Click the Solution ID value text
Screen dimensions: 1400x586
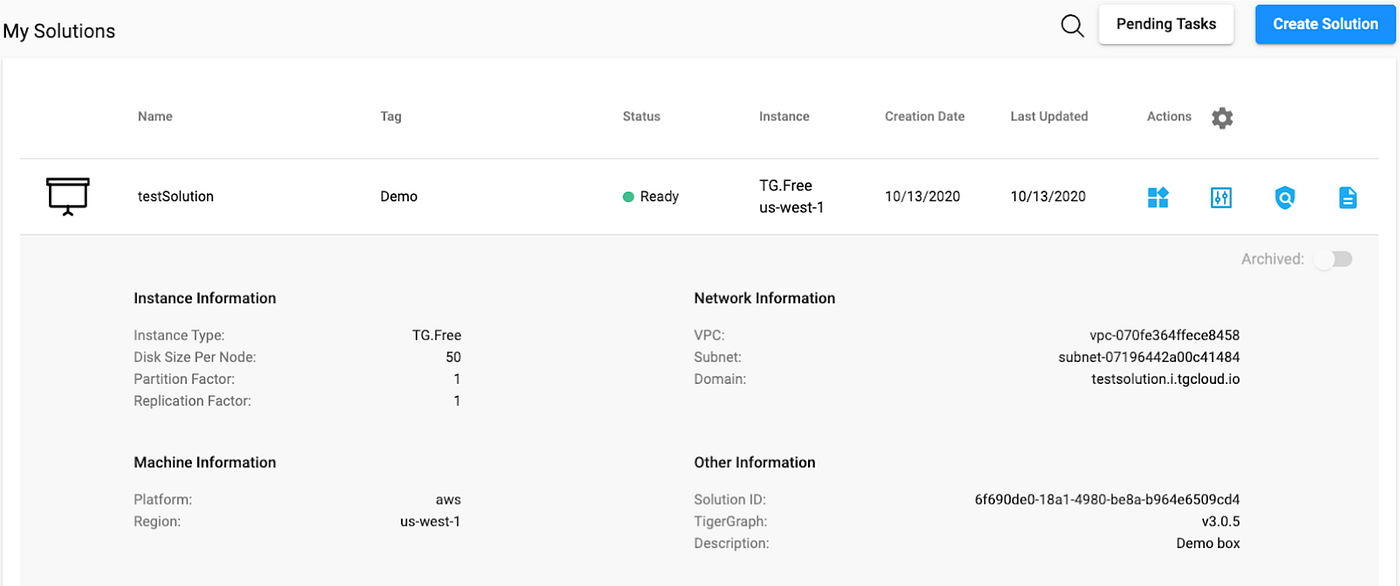pyautogui.click(x=1107, y=500)
